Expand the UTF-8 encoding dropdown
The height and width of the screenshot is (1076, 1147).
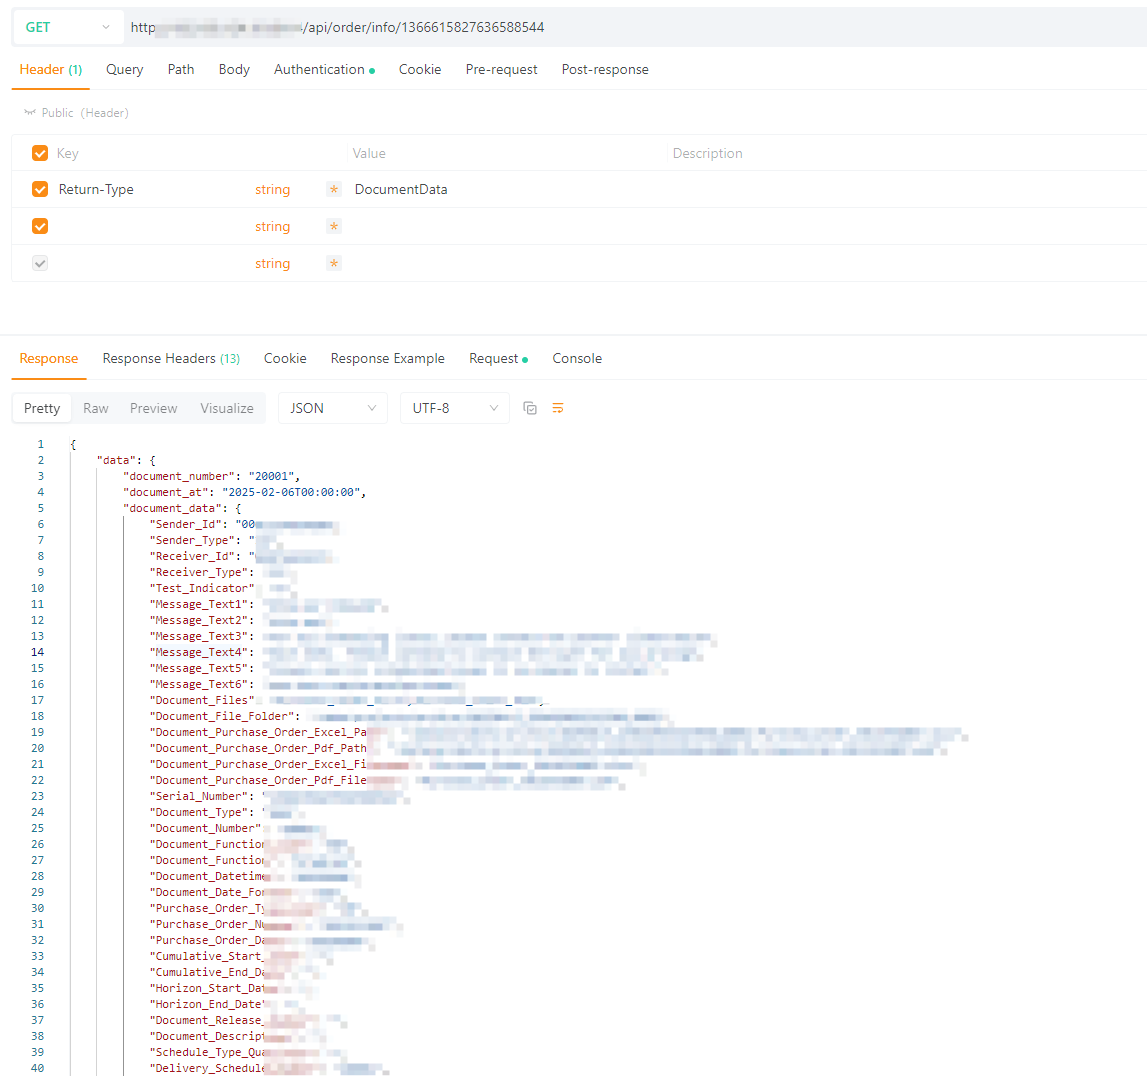point(454,408)
